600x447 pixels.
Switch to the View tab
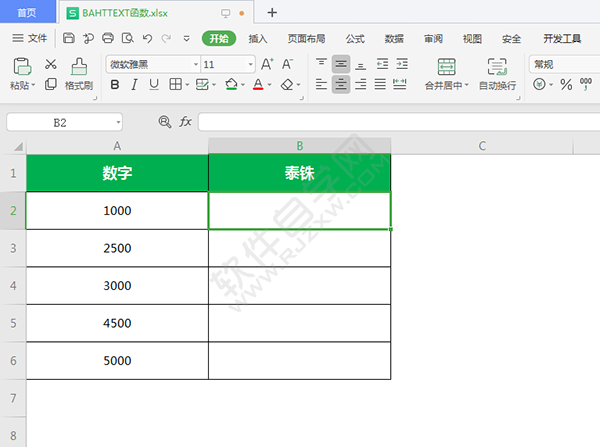[472, 39]
